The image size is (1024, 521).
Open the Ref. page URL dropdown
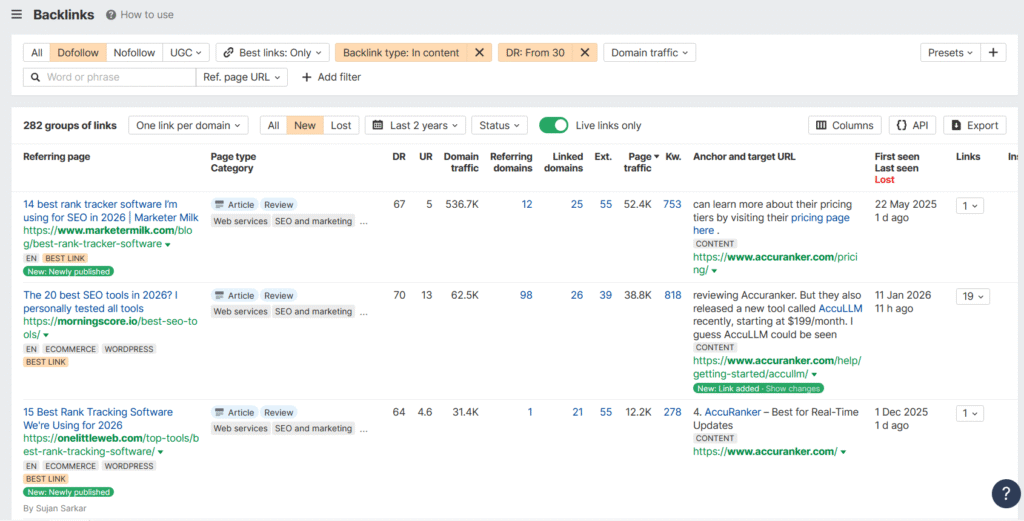(242, 77)
